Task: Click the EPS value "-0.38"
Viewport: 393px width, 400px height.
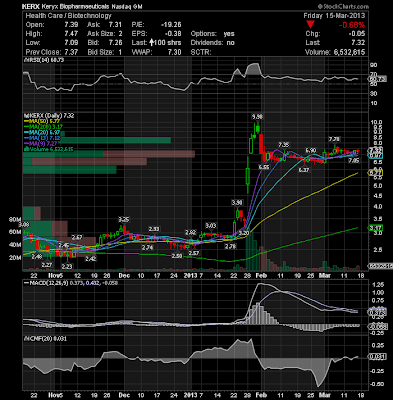Action: point(173,34)
